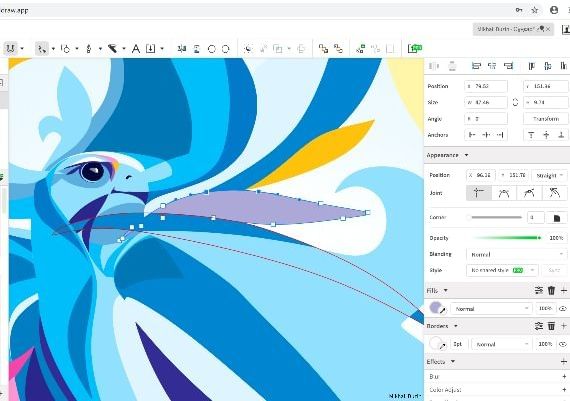Click the group nodes toolbar icon
The image size is (570, 401).
[x=361, y=49]
